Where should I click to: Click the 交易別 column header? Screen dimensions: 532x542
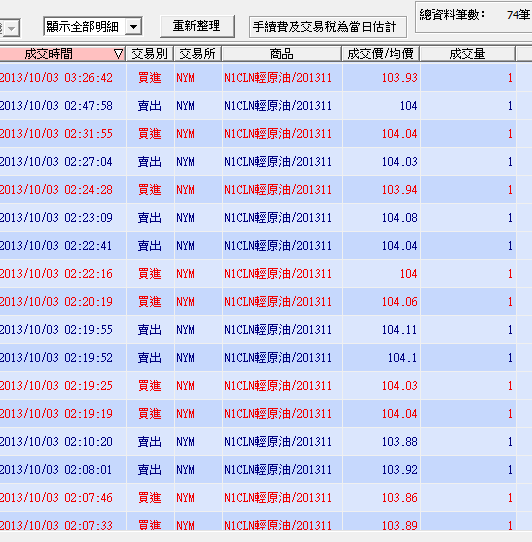click(x=150, y=54)
